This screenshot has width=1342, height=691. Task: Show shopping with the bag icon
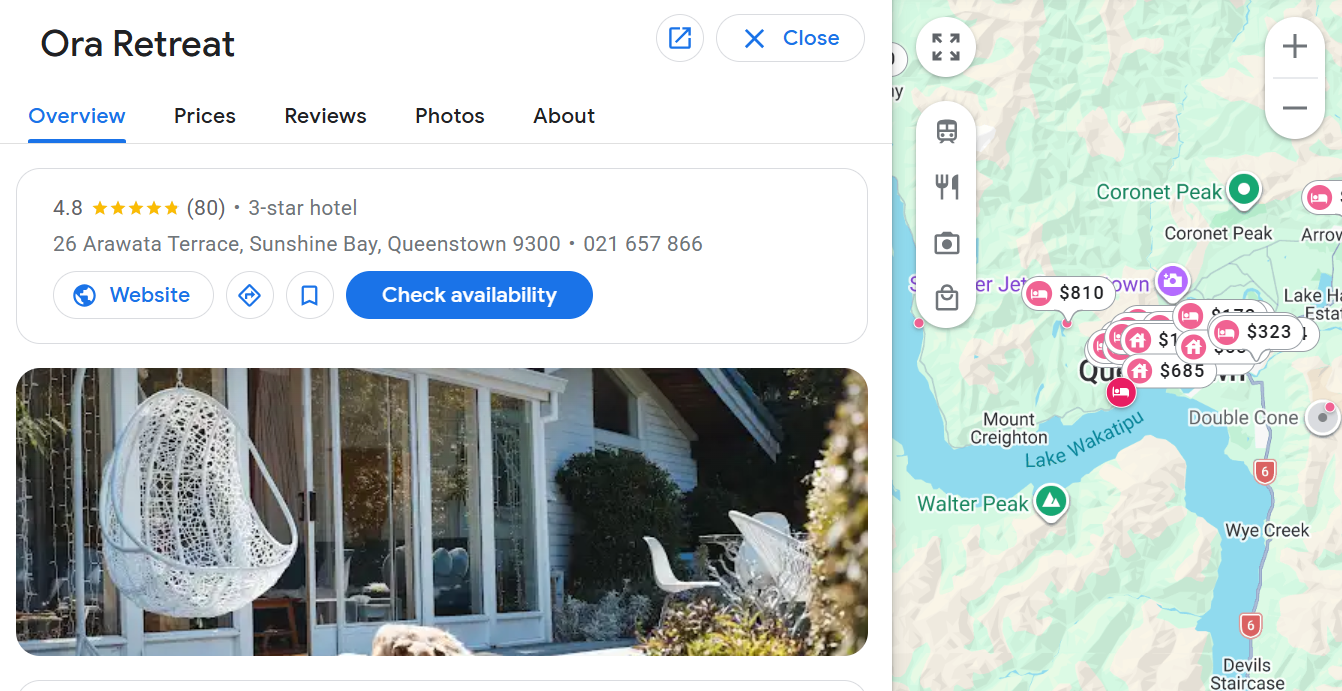point(947,298)
